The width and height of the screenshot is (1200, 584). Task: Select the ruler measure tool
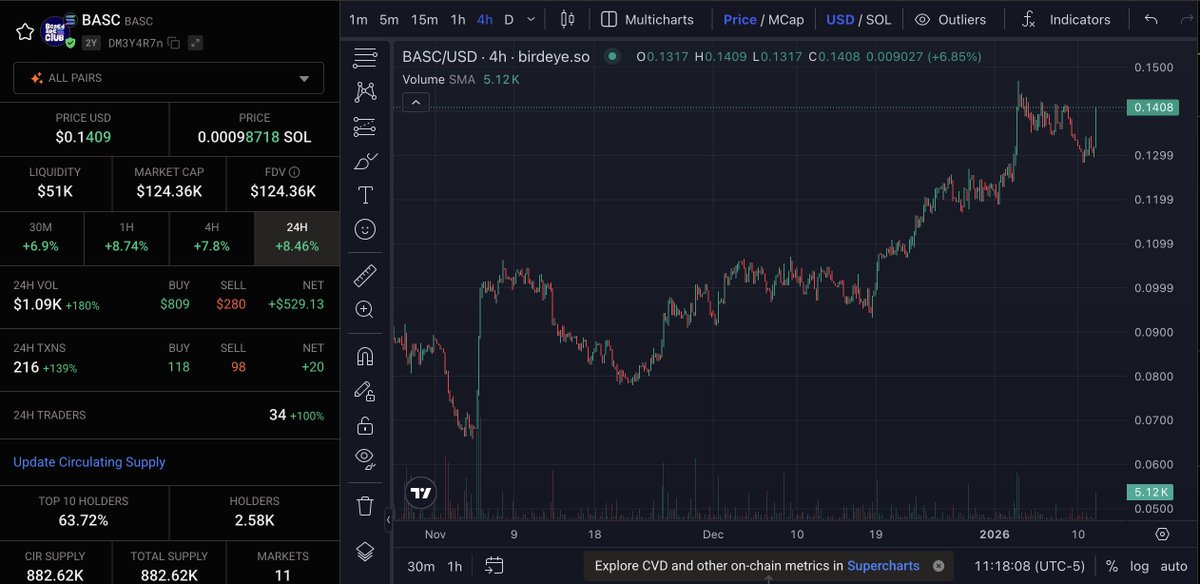(x=365, y=275)
